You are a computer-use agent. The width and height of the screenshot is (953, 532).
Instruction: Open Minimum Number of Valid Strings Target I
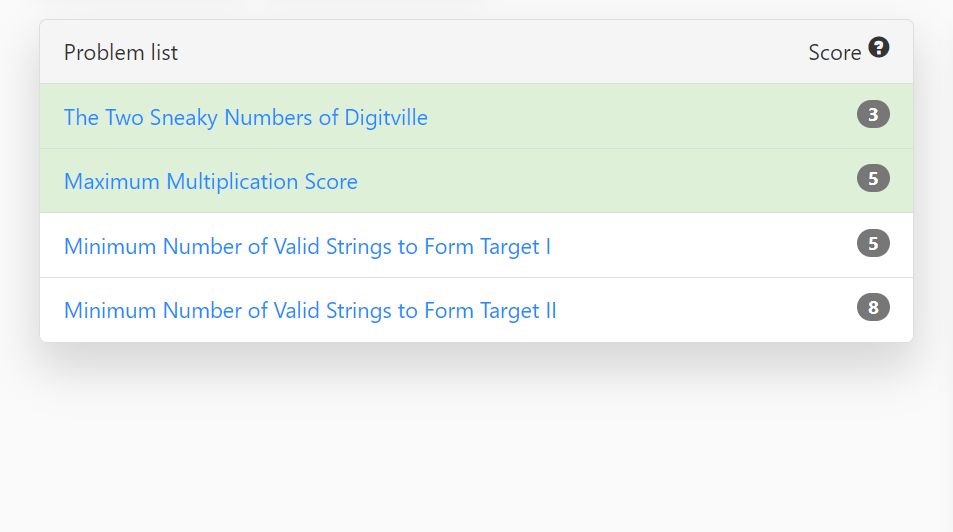click(x=307, y=246)
